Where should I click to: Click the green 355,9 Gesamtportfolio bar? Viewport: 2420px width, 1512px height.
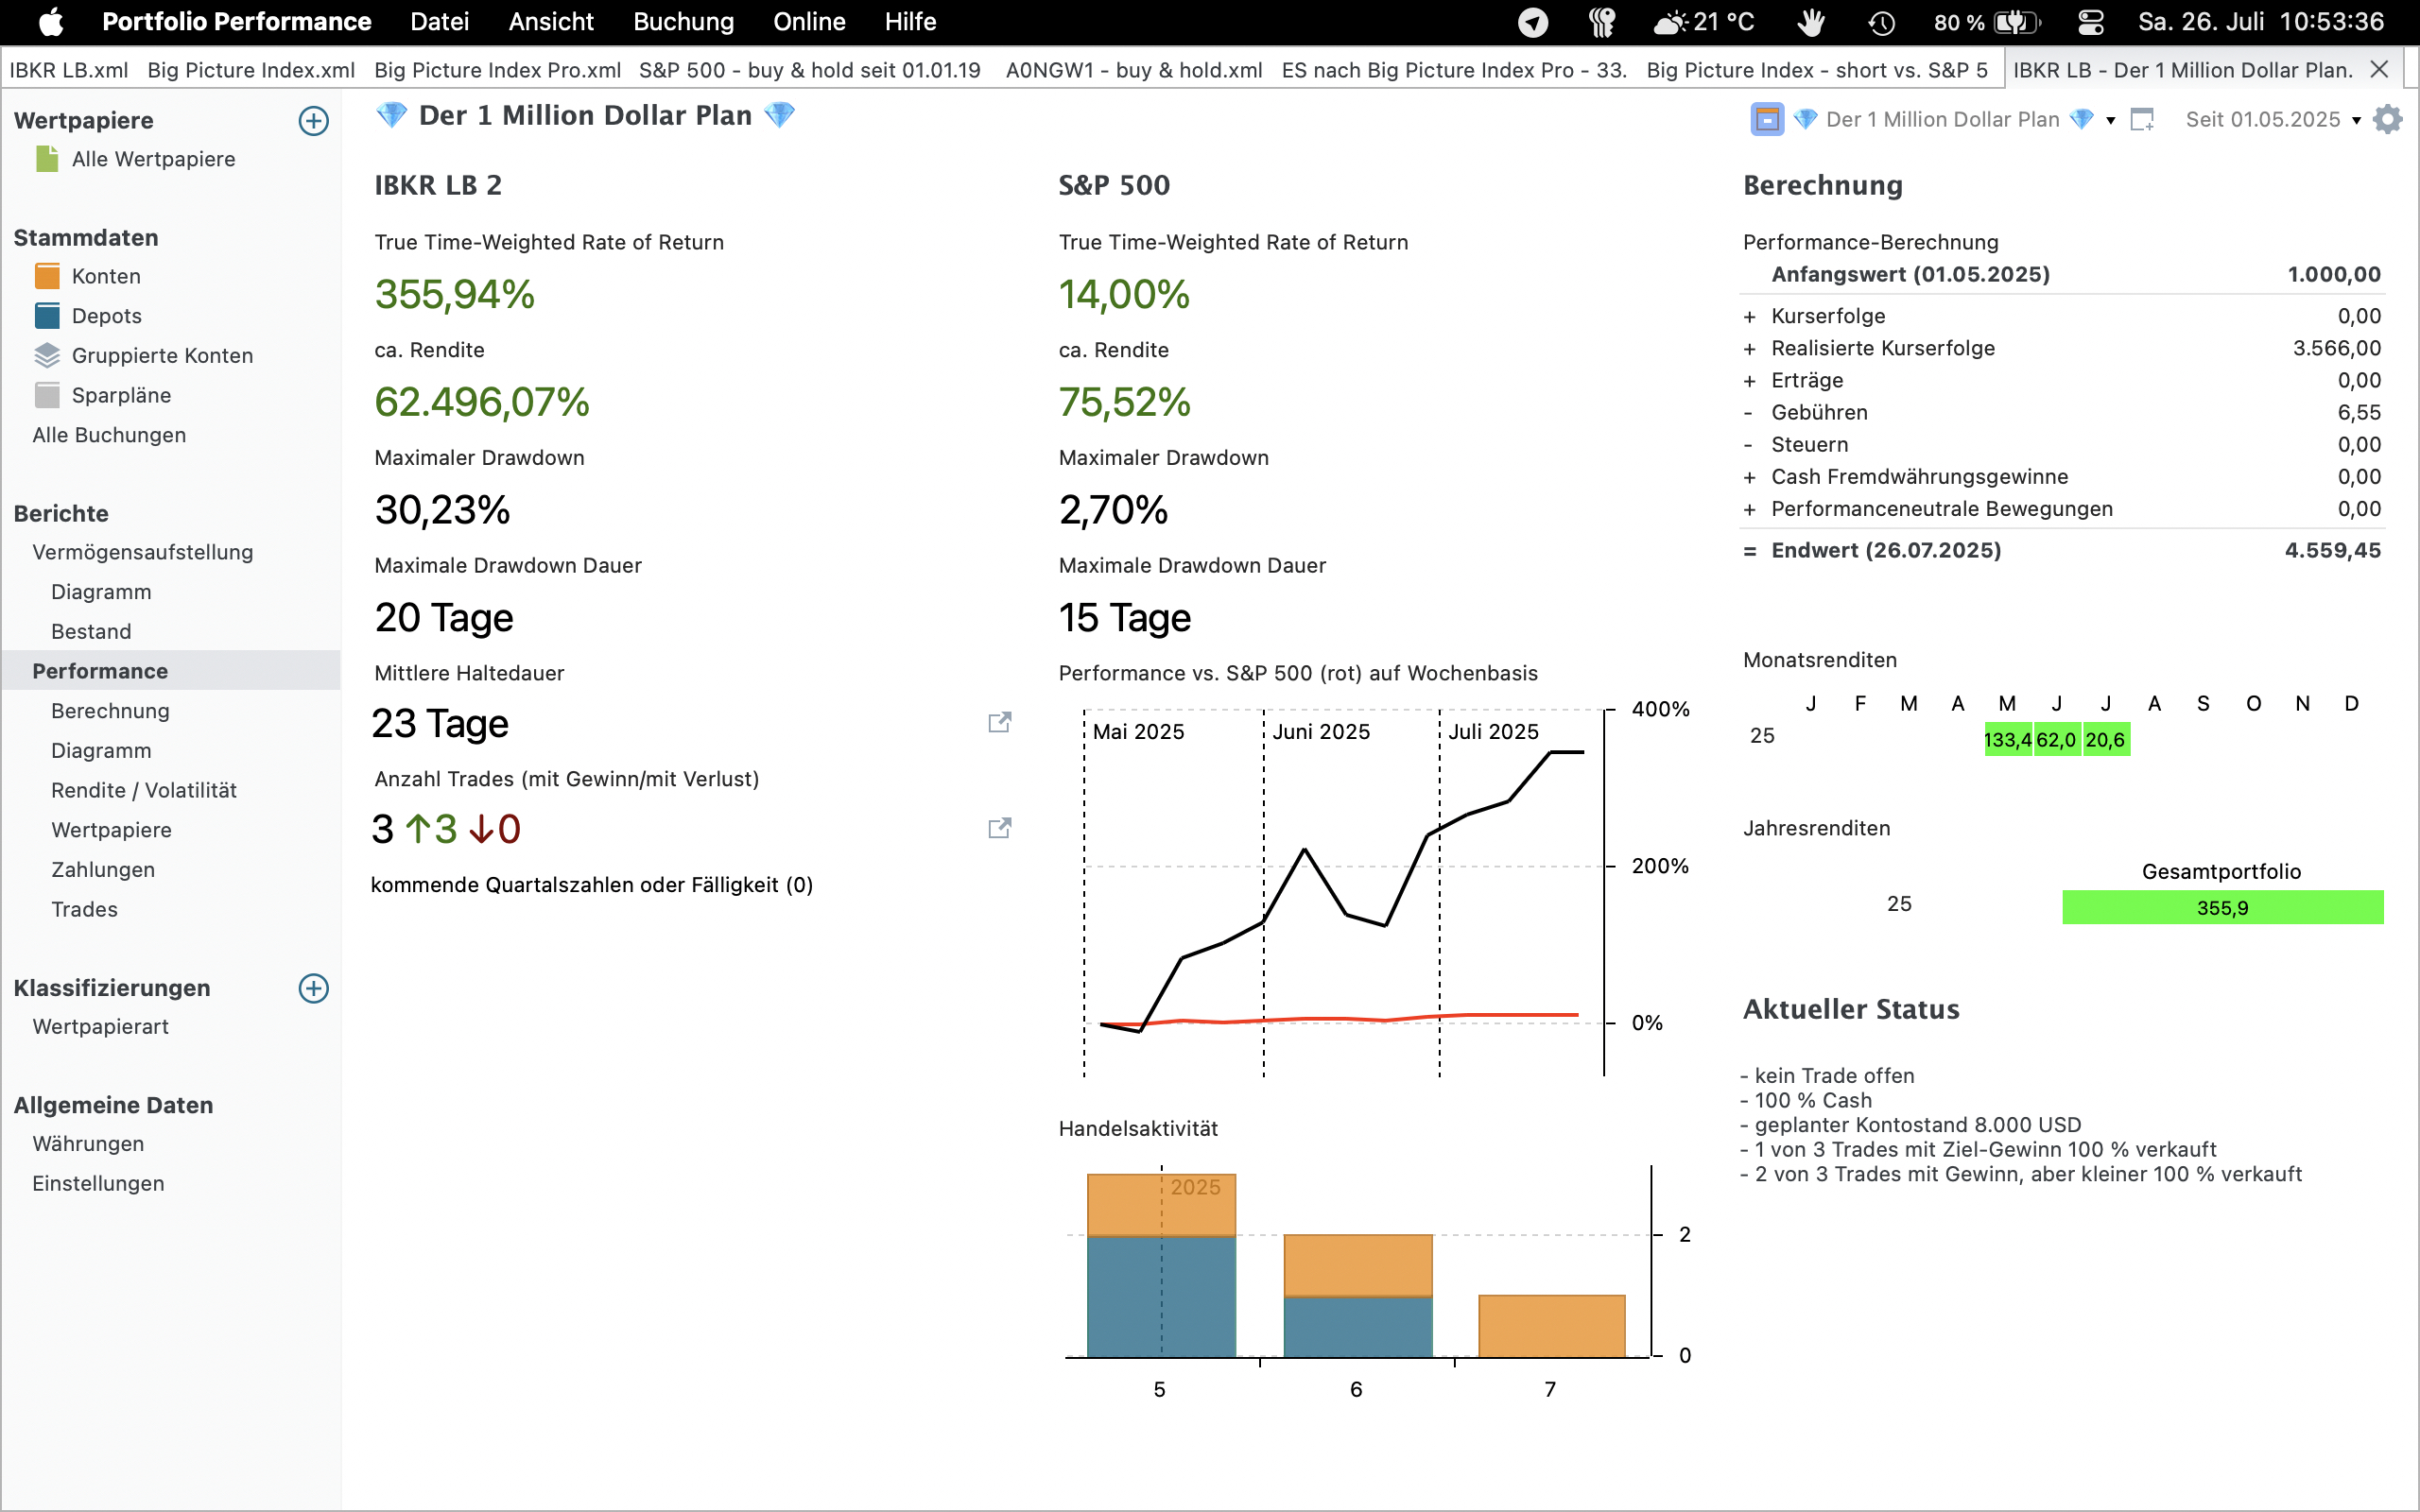2222,908
